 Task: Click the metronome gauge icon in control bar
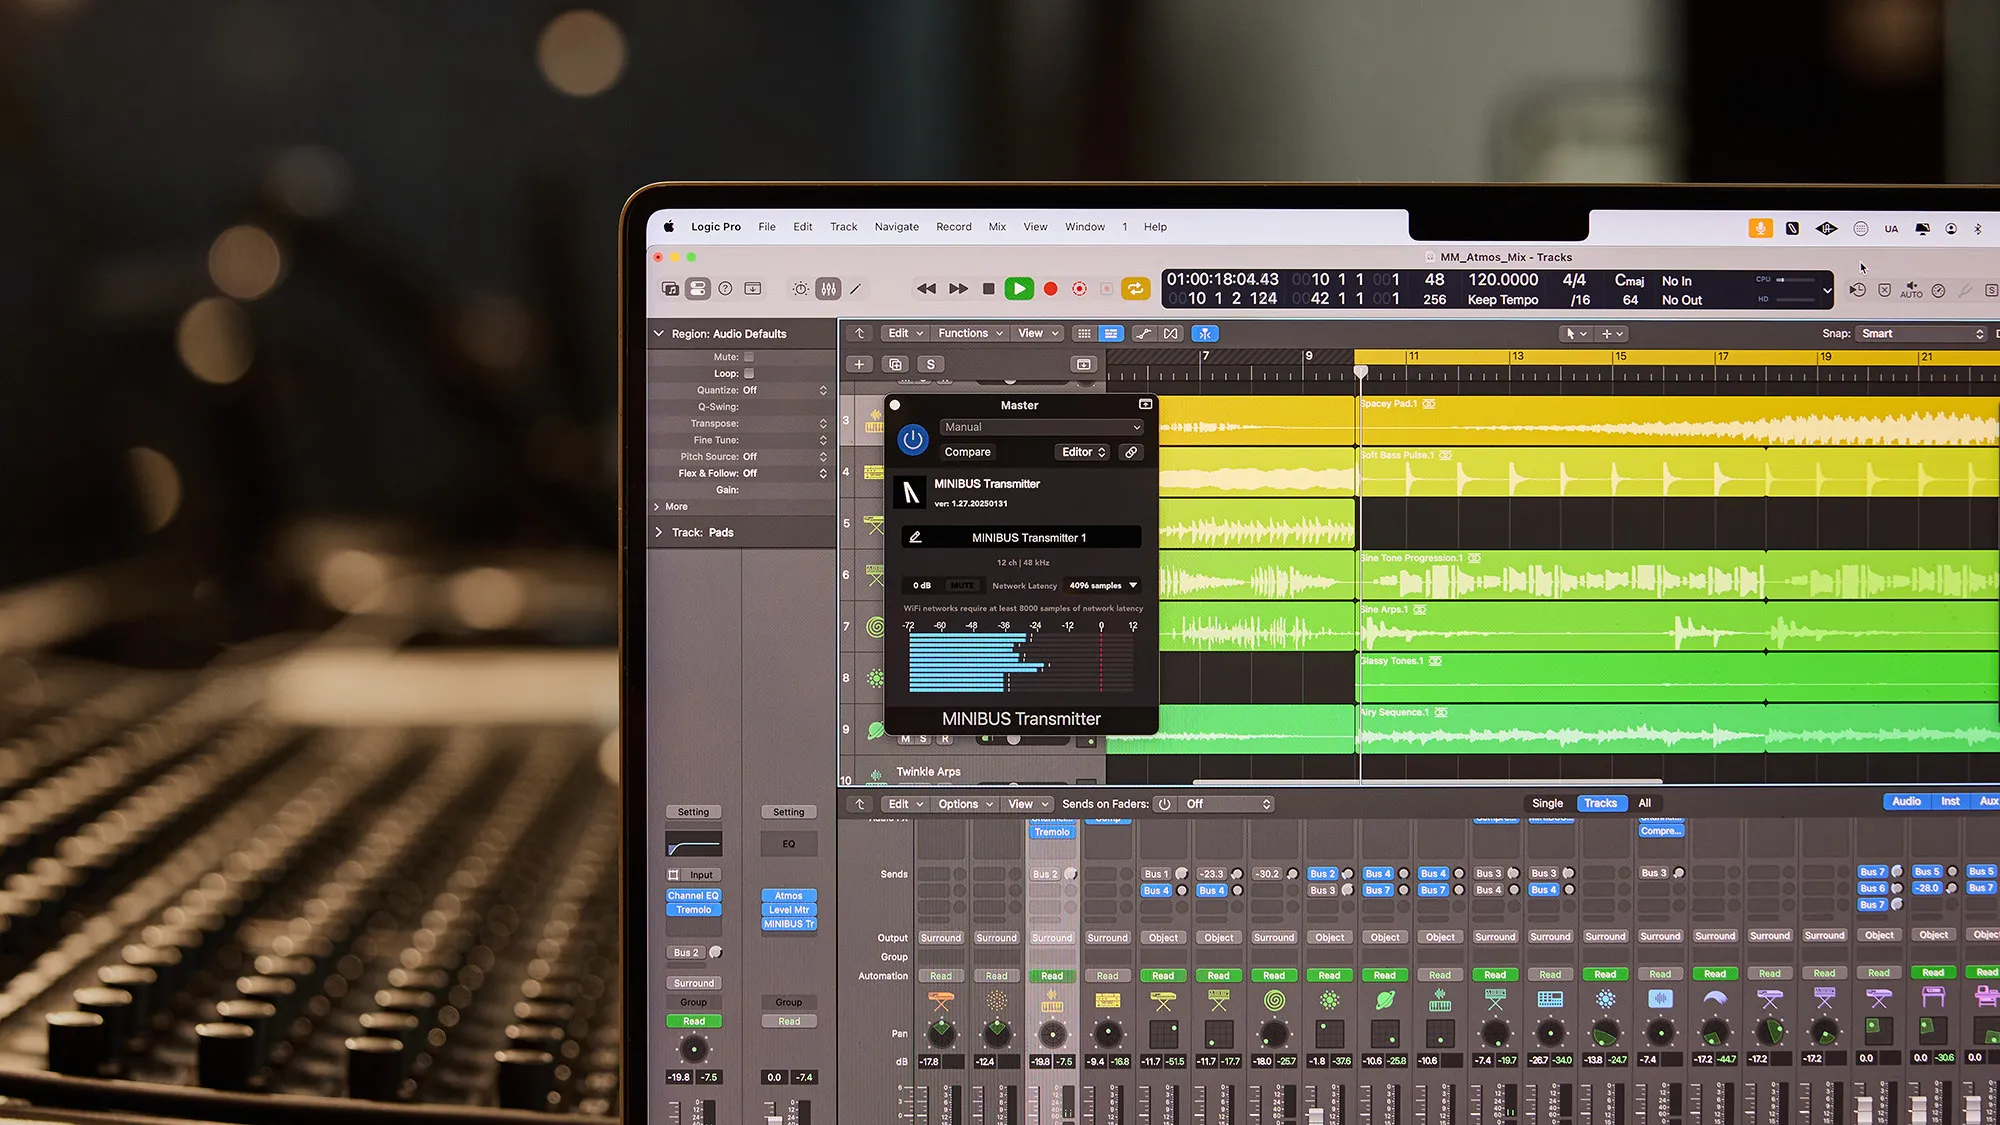tap(1938, 290)
